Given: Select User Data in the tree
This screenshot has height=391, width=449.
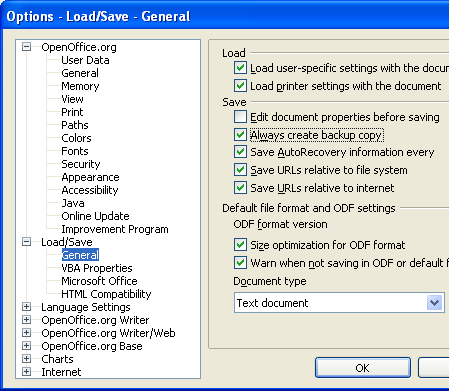Looking at the screenshot, I should pos(85,60).
